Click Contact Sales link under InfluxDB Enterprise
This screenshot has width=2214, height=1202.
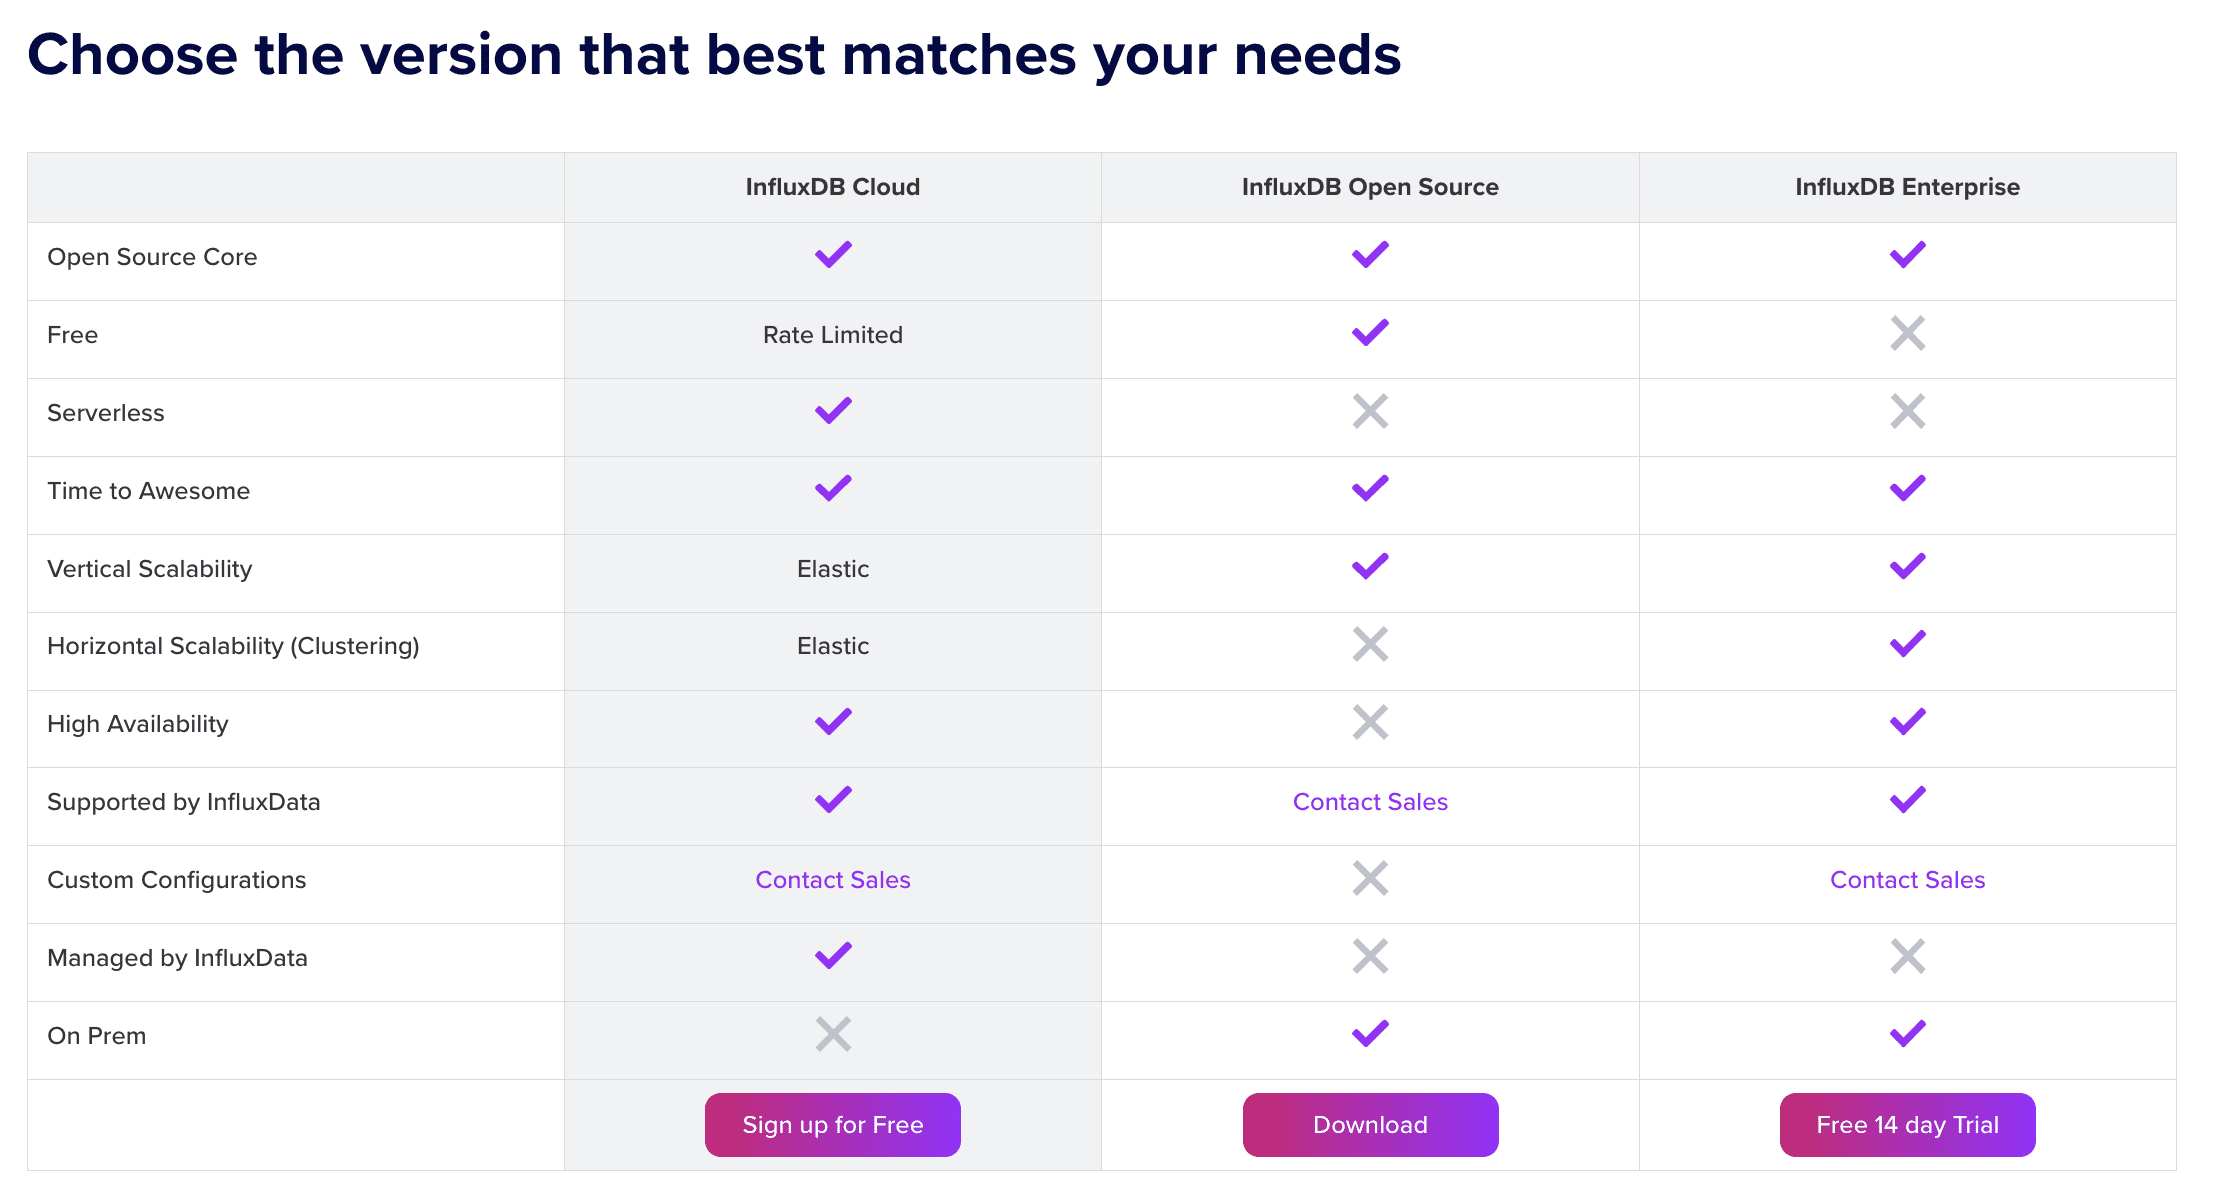point(1907,880)
